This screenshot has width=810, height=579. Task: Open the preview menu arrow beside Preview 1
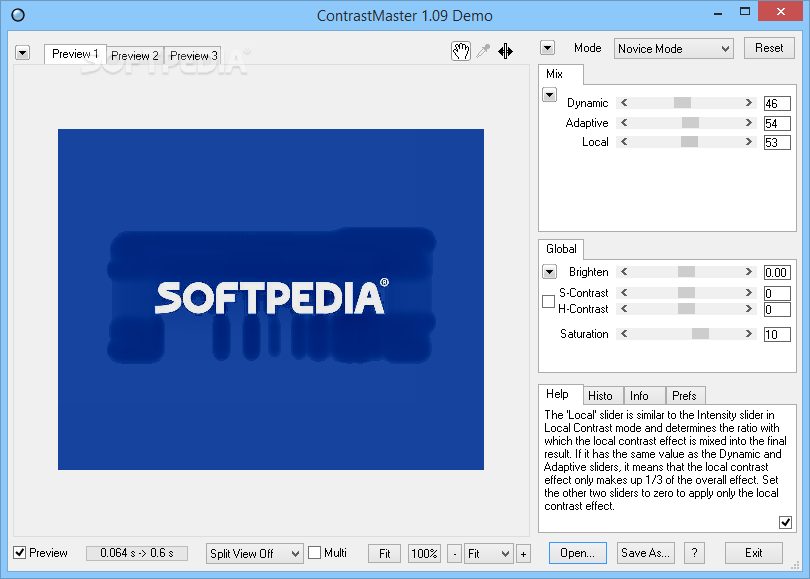pyautogui.click(x=22, y=53)
